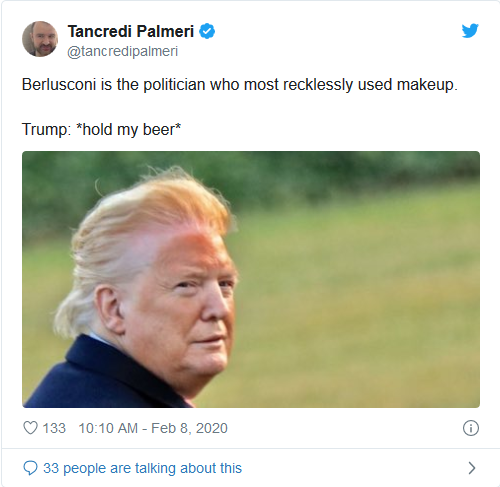Visit the @tancredipalmeri handle link

[x=123, y=51]
